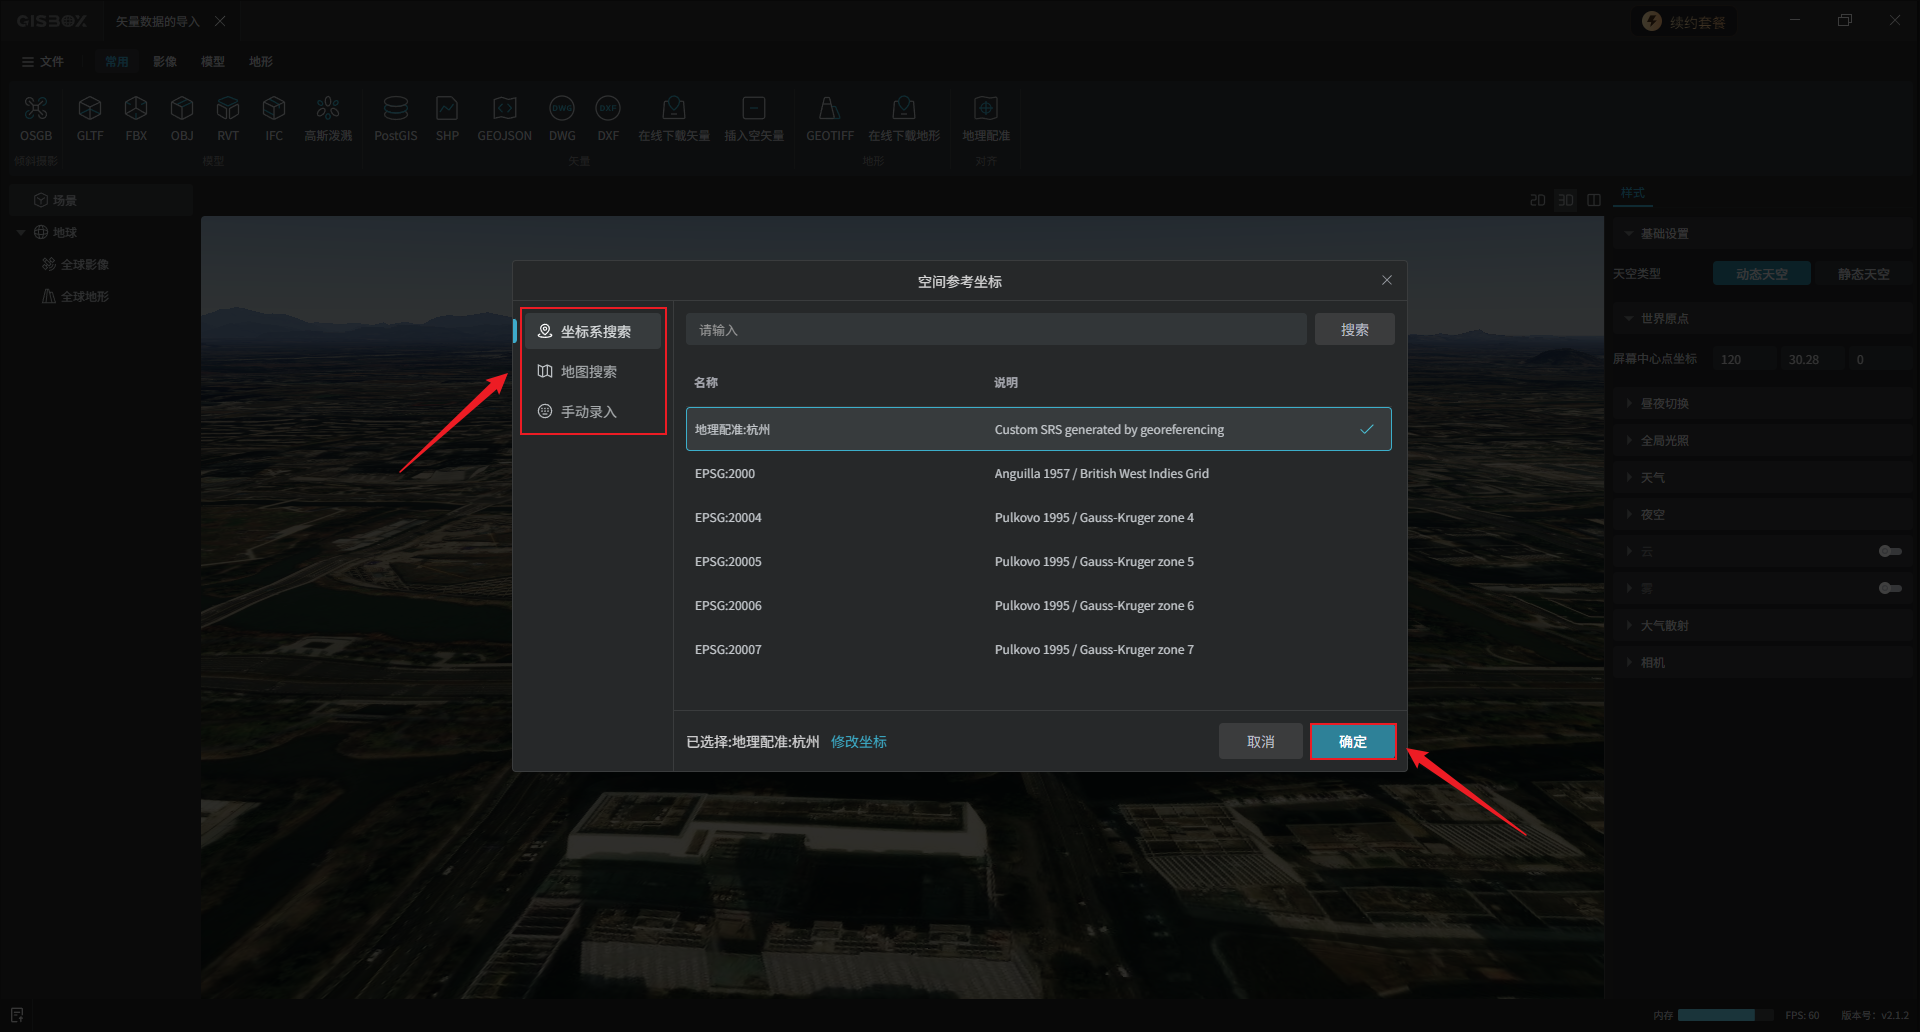Click the DWG import icon
Screen dimensions: 1920x1032
point(562,110)
